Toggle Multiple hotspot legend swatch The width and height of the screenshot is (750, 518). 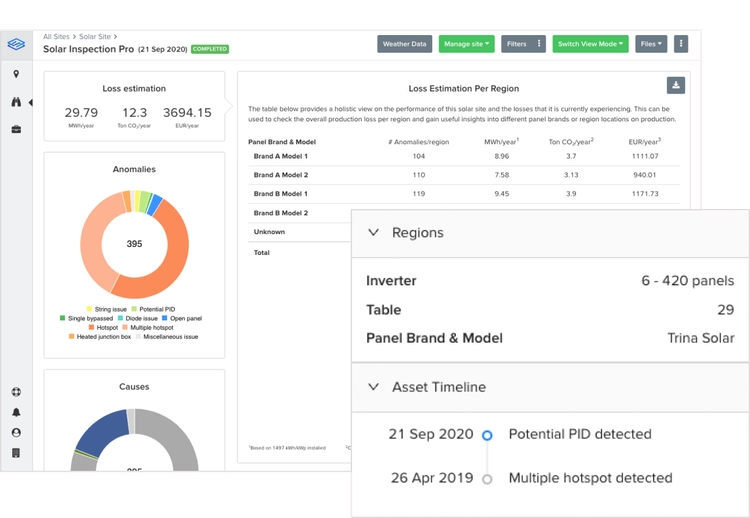125,327
